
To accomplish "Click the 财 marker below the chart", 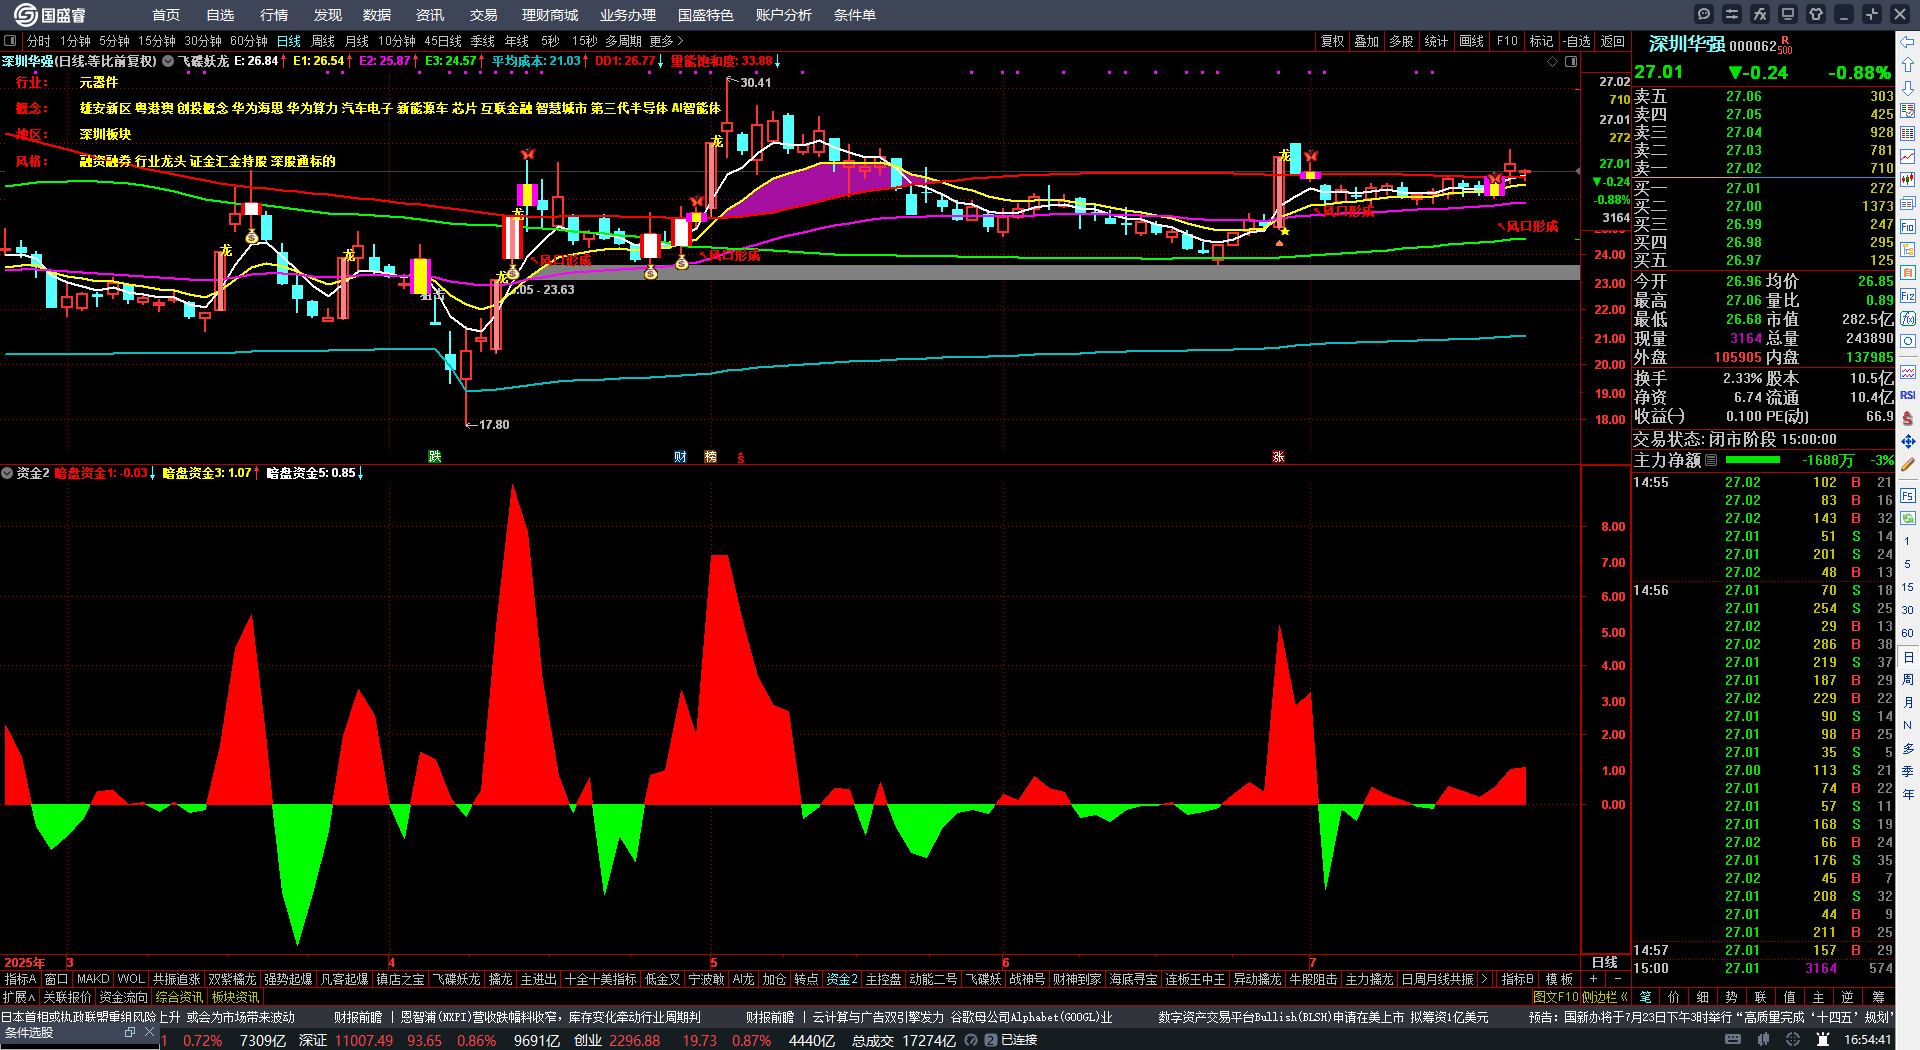I will pos(680,456).
